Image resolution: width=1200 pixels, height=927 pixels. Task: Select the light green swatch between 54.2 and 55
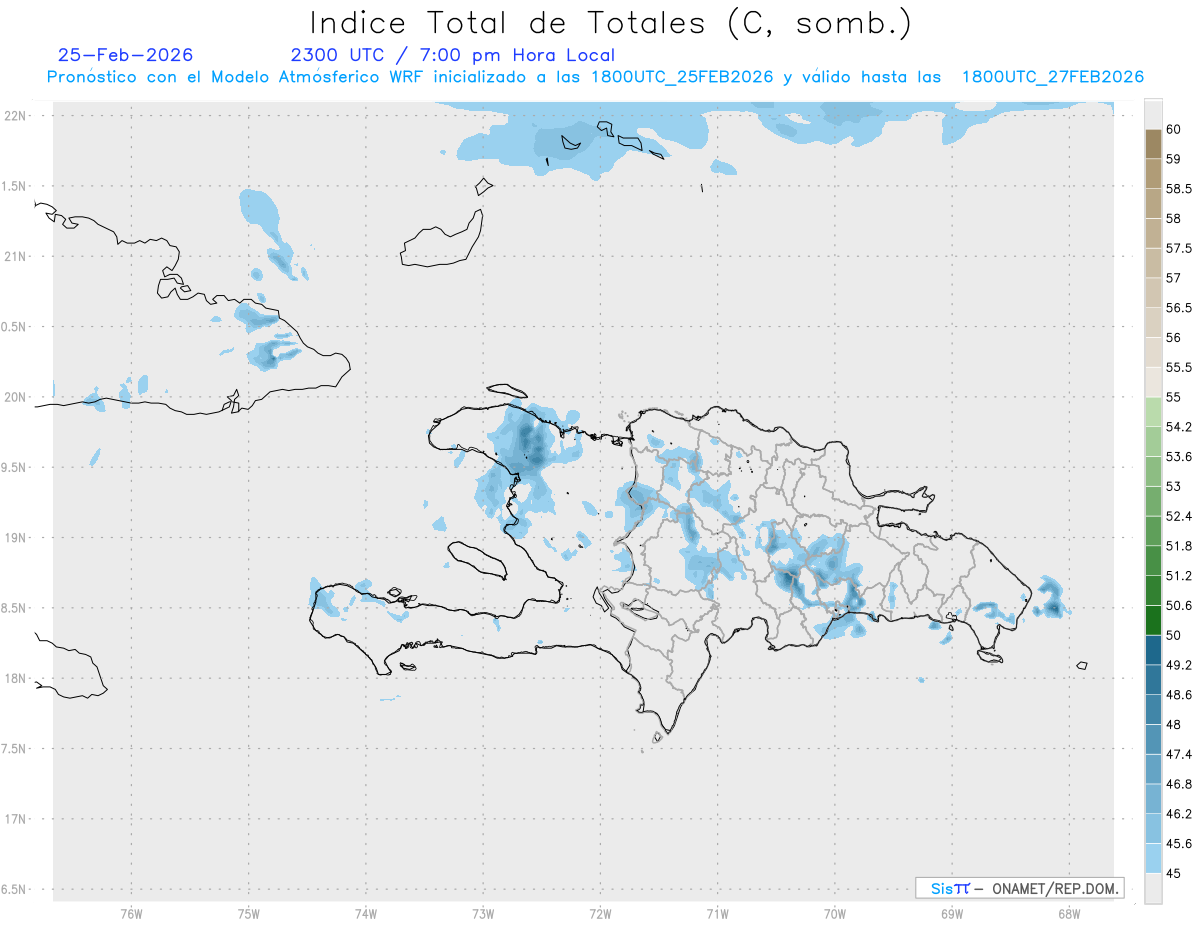pyautogui.click(x=1153, y=412)
